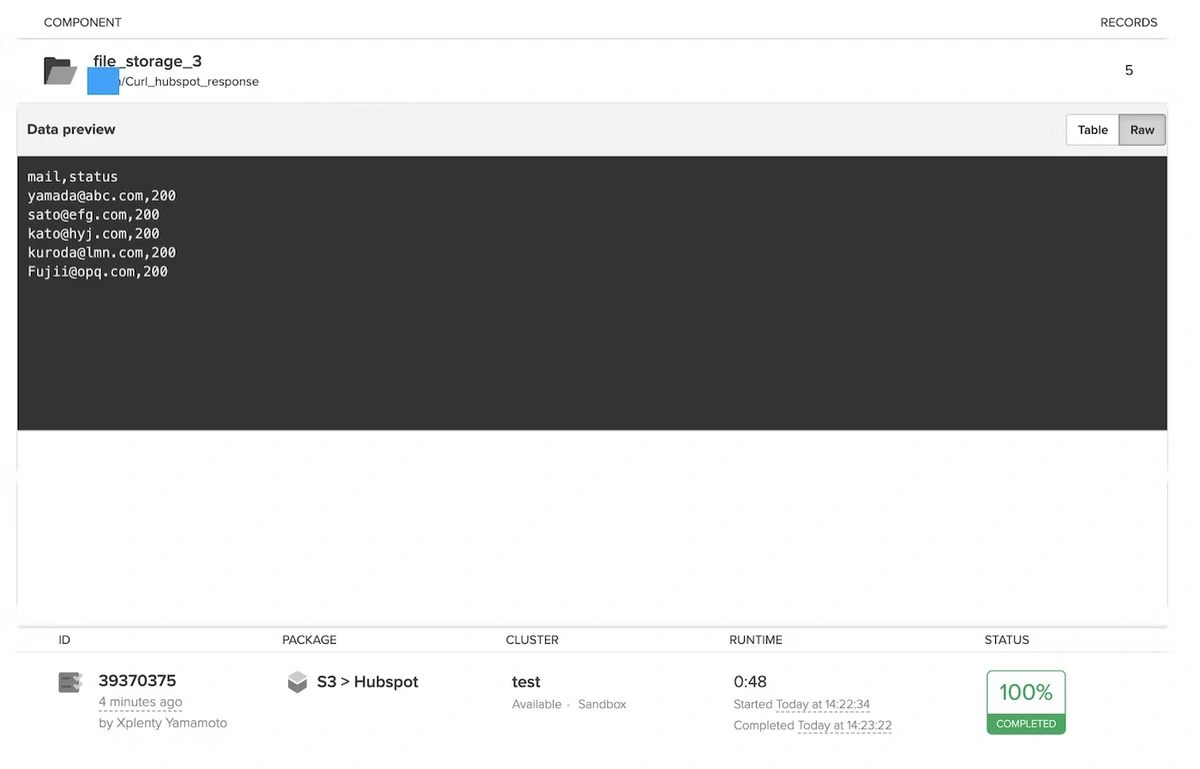Click the Fujii@opq.com,200 row

[97, 272]
